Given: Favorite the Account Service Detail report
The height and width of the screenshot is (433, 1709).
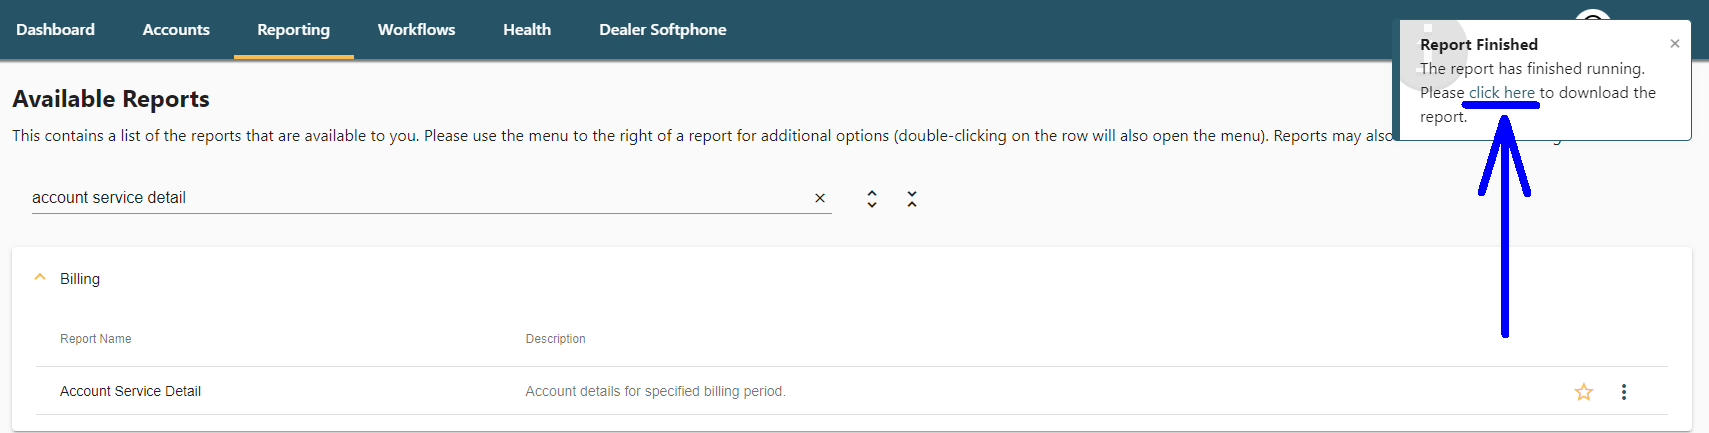Looking at the screenshot, I should click(1584, 392).
